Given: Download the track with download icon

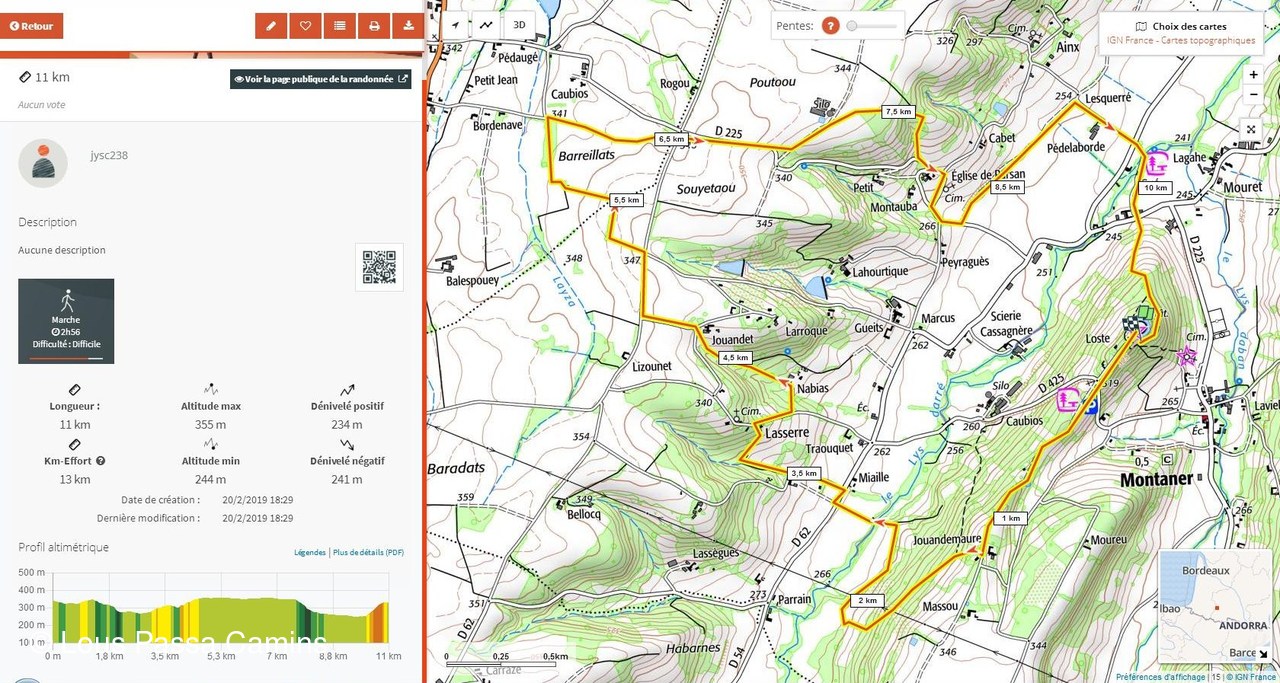Looking at the screenshot, I should coord(408,26).
